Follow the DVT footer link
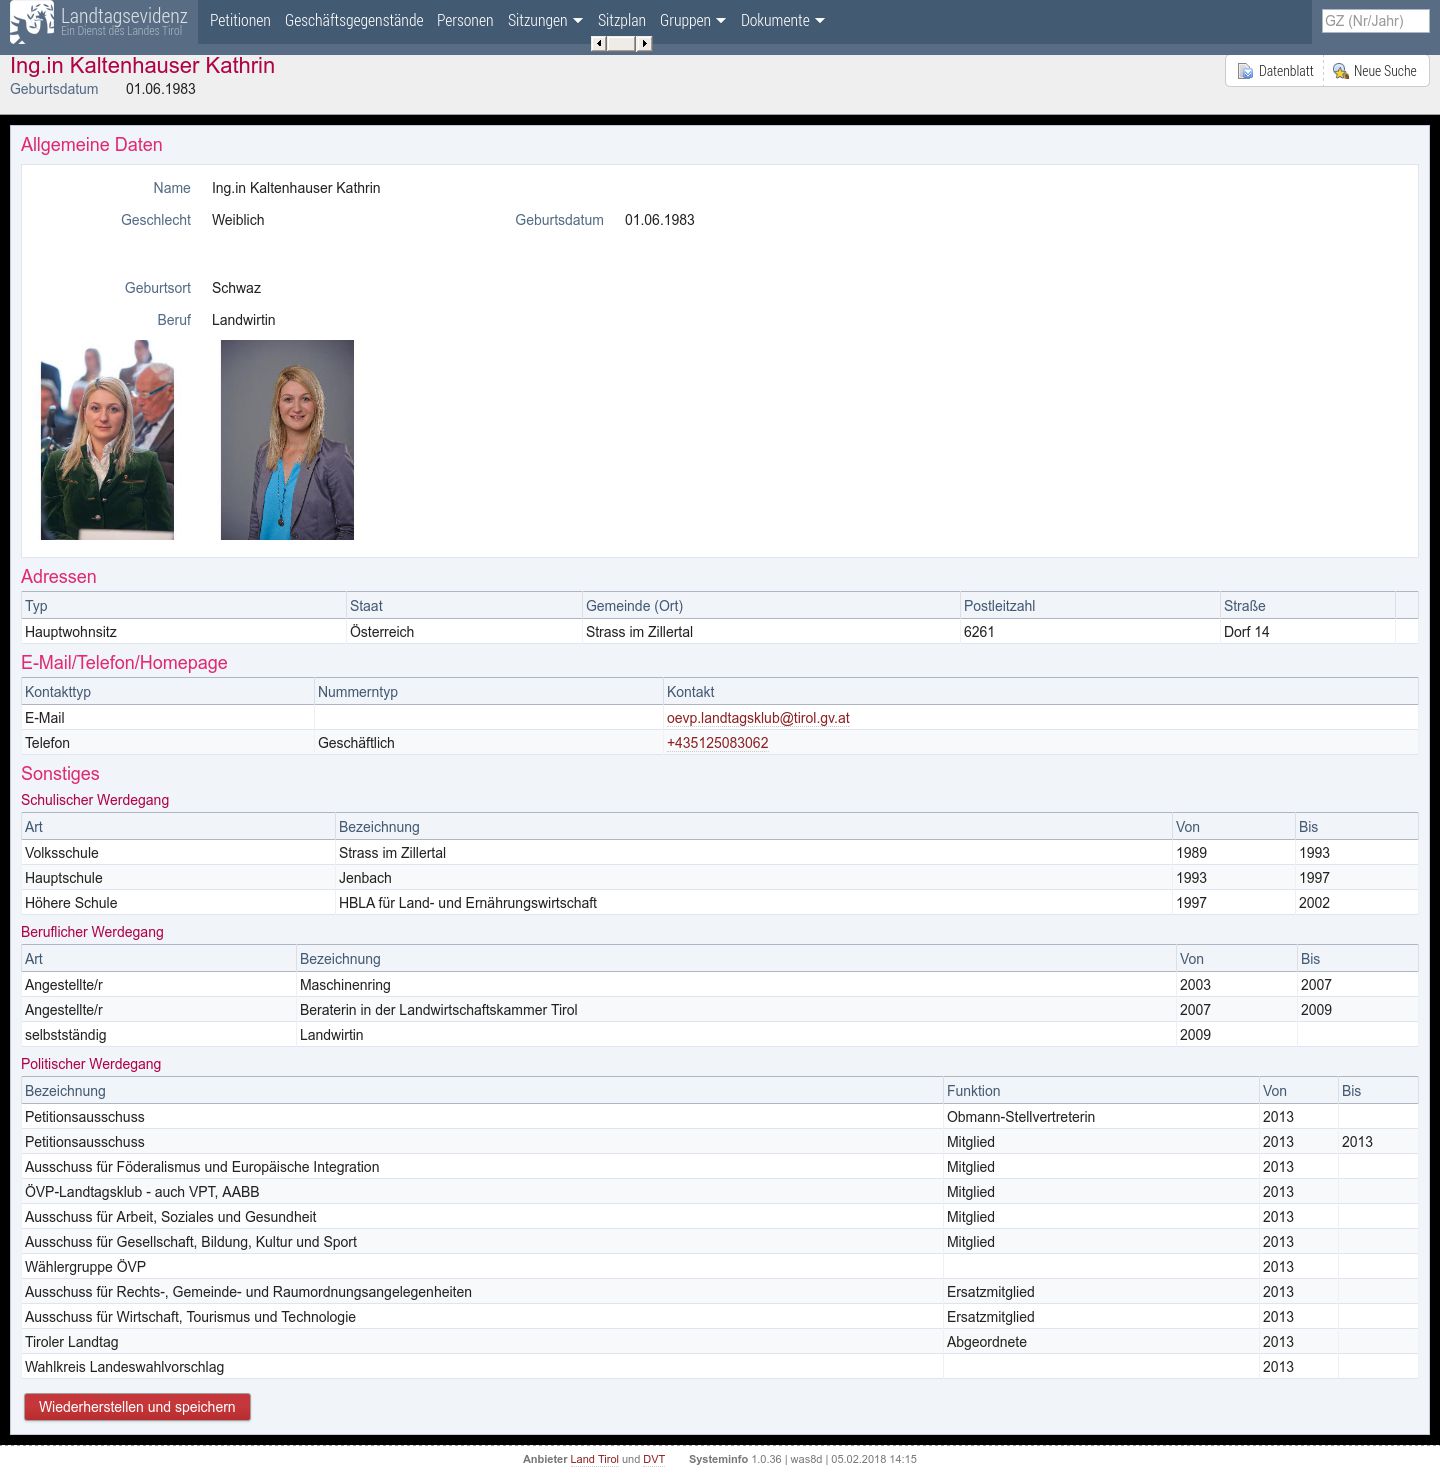Screen dimensions: 1440x1474 click(x=654, y=1459)
